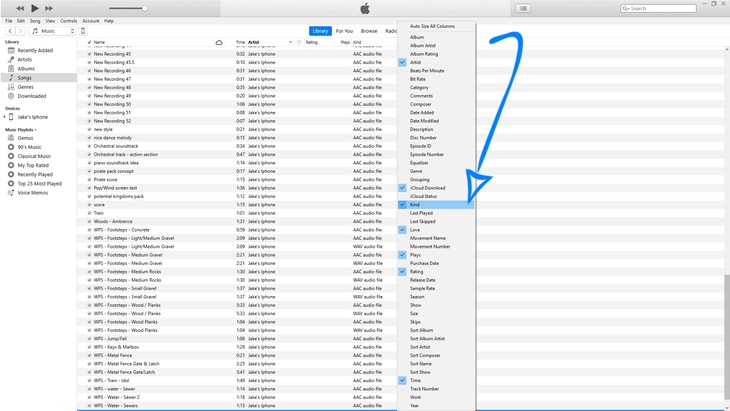Switch to the For You tab
Image resolution: width=730 pixels, height=411 pixels.
click(x=345, y=31)
